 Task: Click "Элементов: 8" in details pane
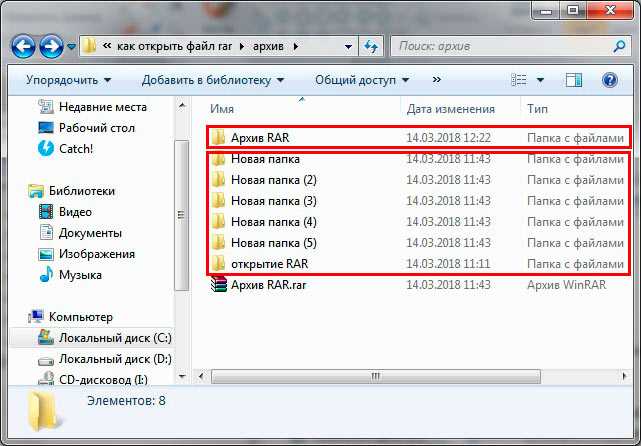[126, 401]
